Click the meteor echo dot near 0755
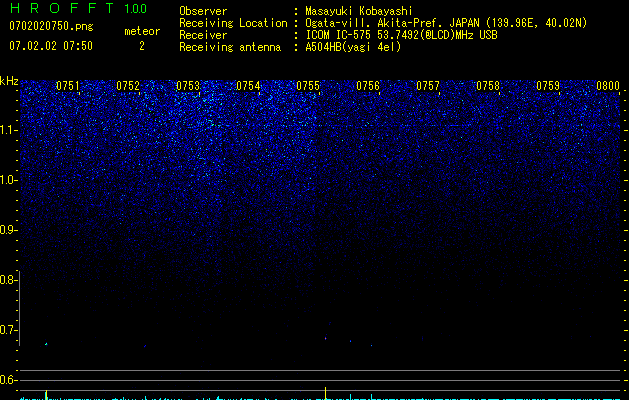Screen dimensions: 629x400 pyautogui.click(x=325, y=338)
